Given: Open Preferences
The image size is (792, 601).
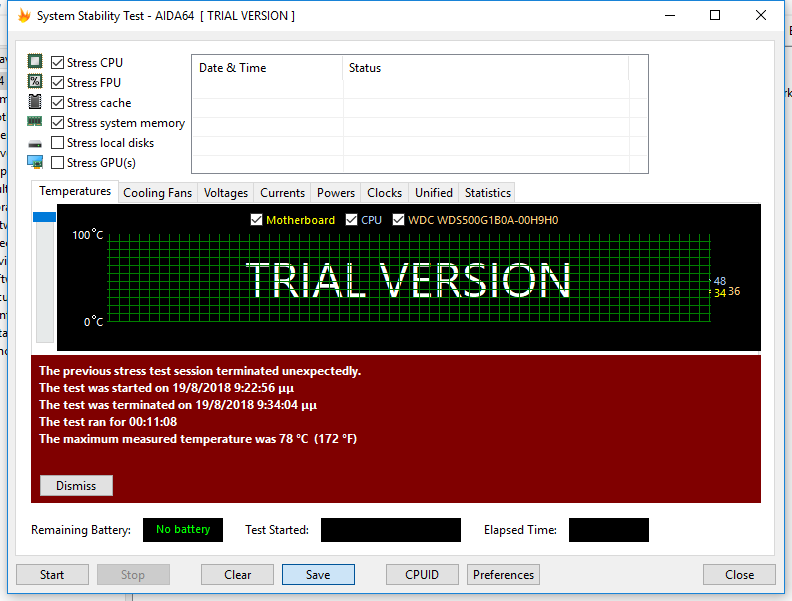Looking at the screenshot, I should (x=503, y=575).
